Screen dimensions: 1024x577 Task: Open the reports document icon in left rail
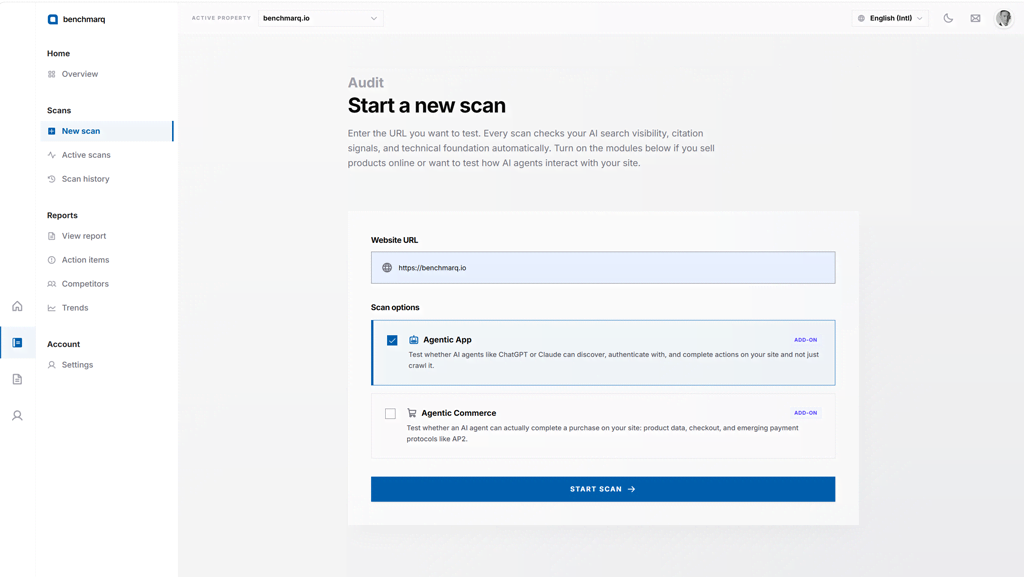click(17, 379)
